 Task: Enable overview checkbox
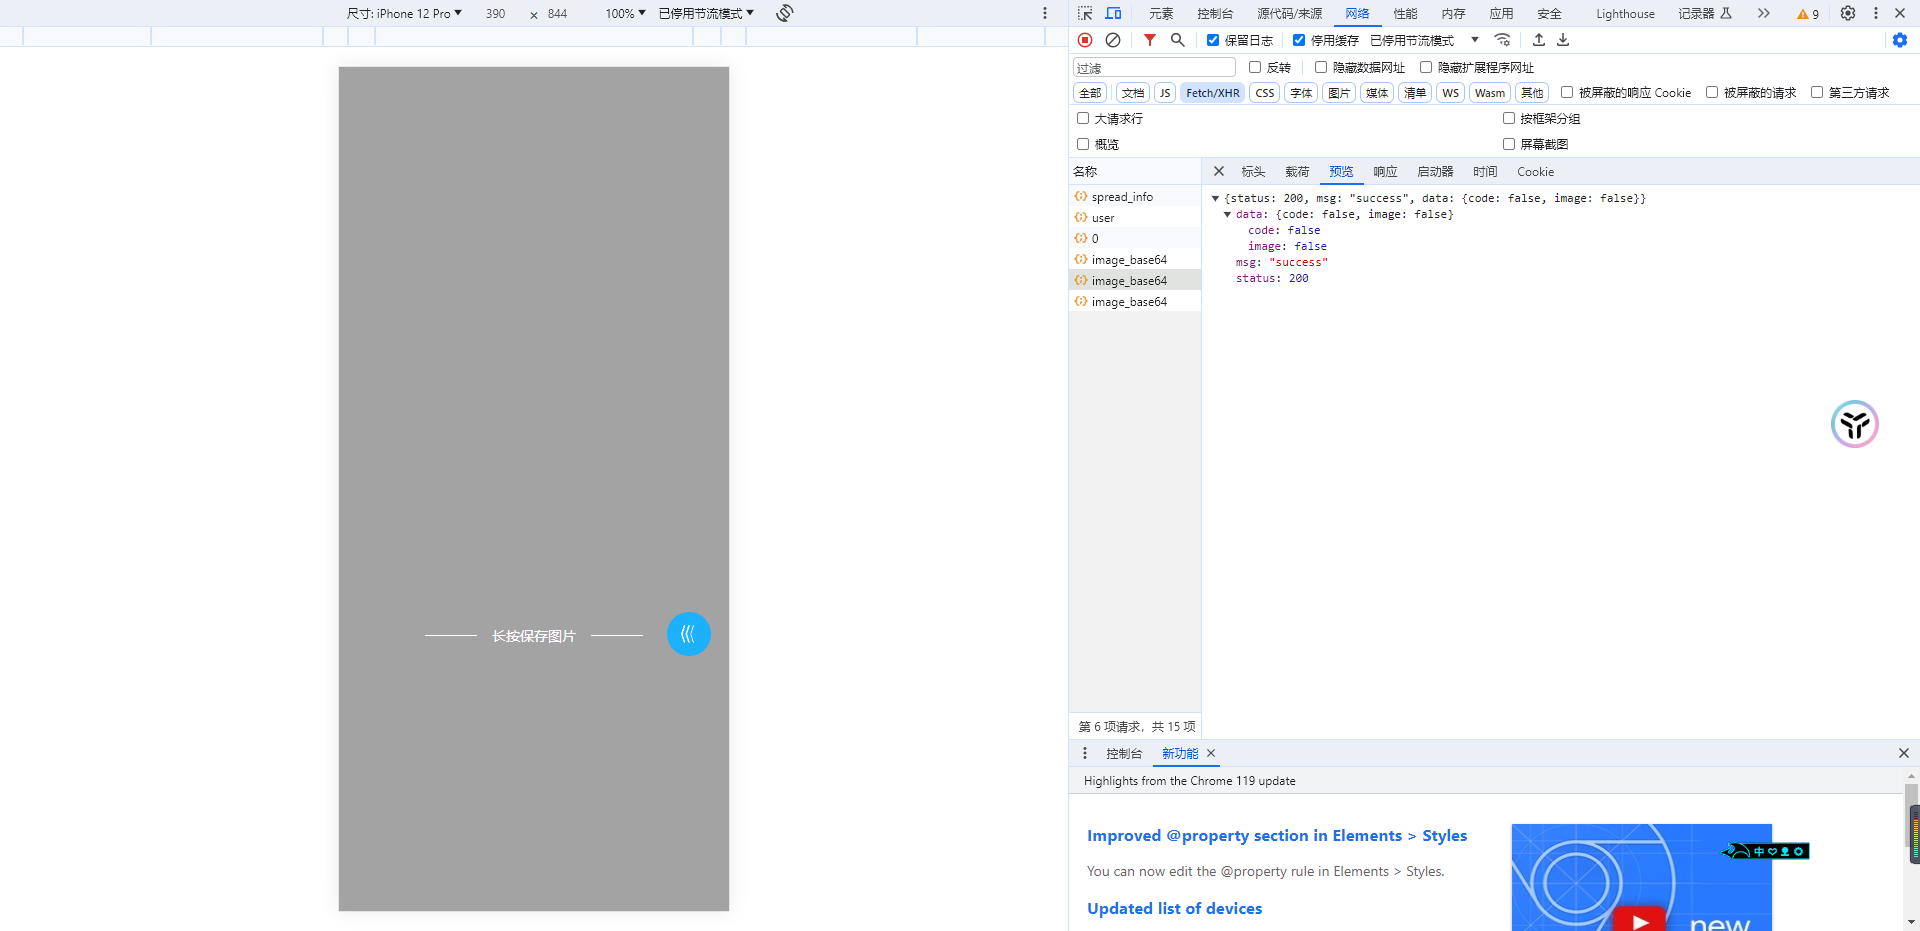click(1083, 144)
